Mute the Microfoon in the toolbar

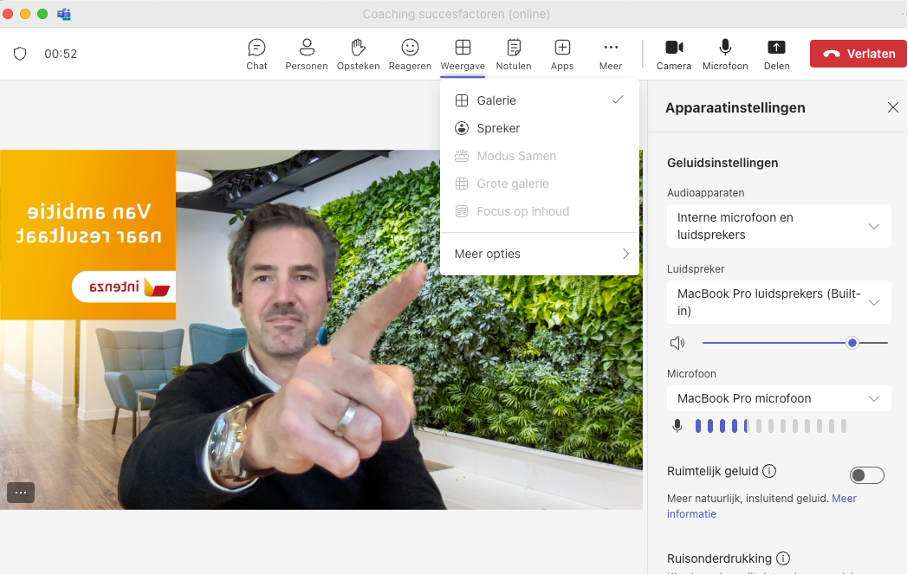[x=725, y=53]
